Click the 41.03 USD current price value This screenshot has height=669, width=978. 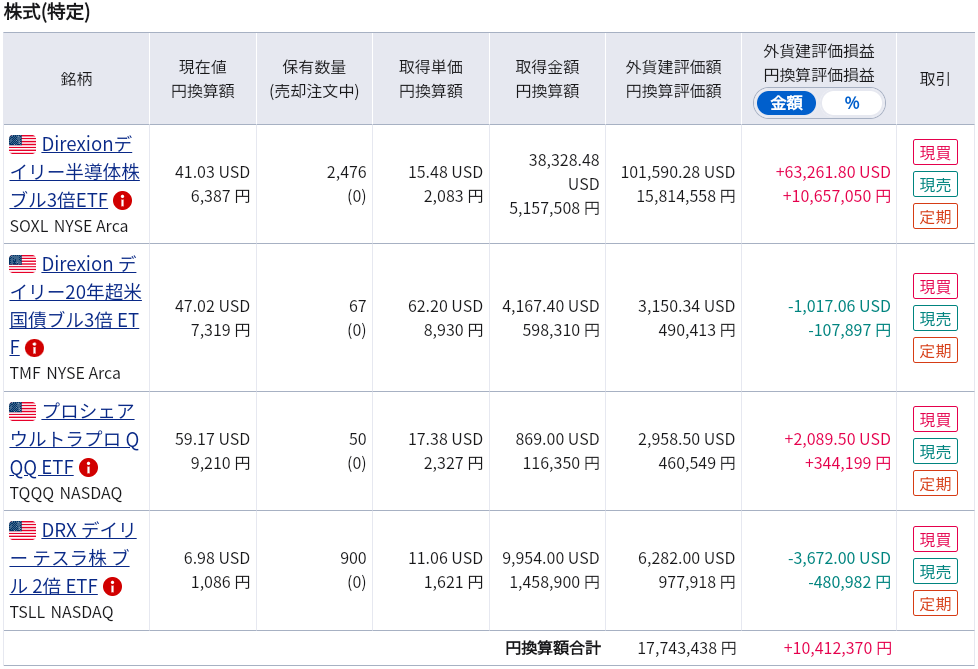coord(212,172)
